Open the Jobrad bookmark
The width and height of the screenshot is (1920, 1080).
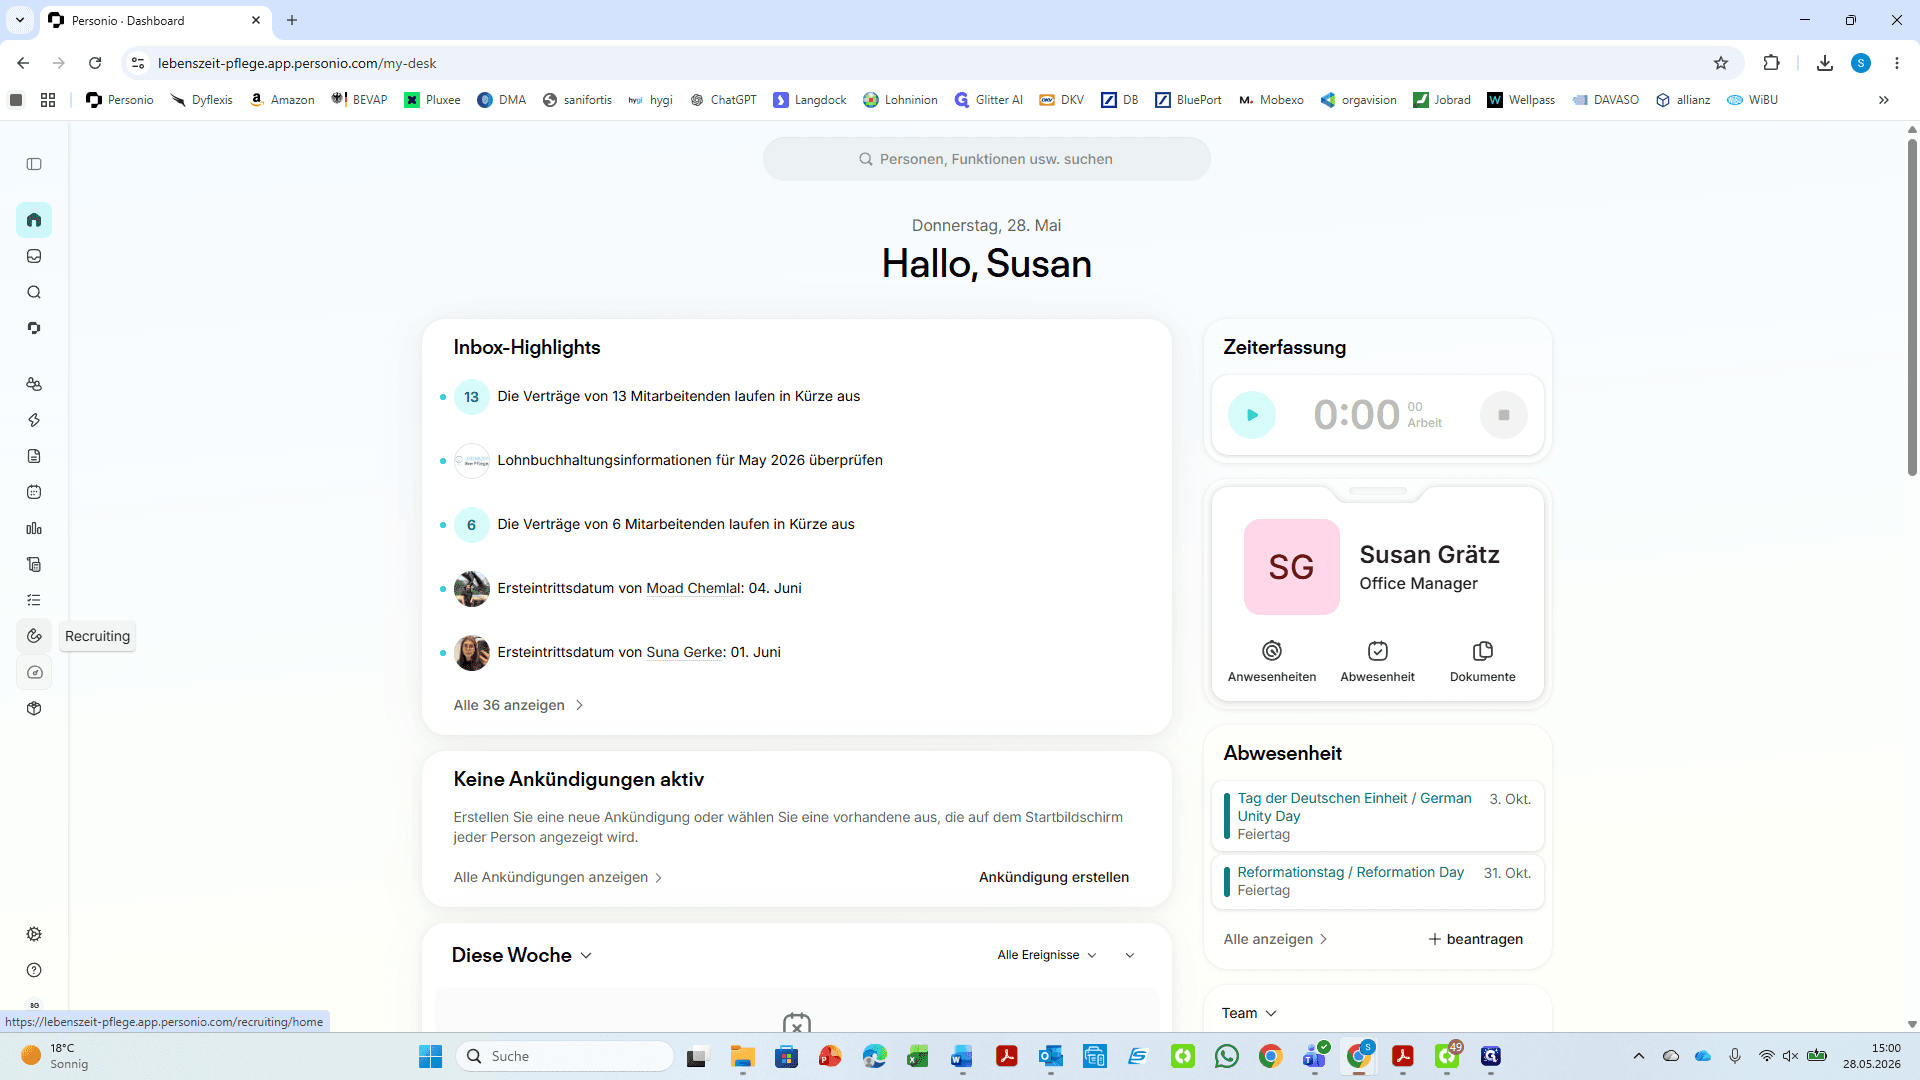click(1441, 100)
